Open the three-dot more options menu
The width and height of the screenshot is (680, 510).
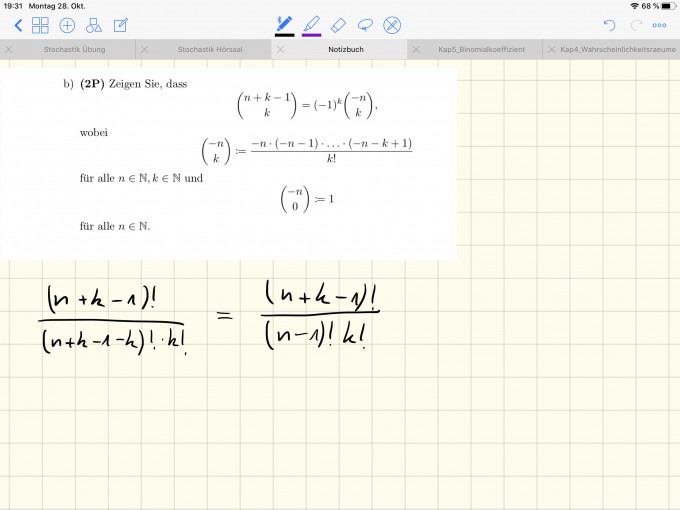click(660, 25)
